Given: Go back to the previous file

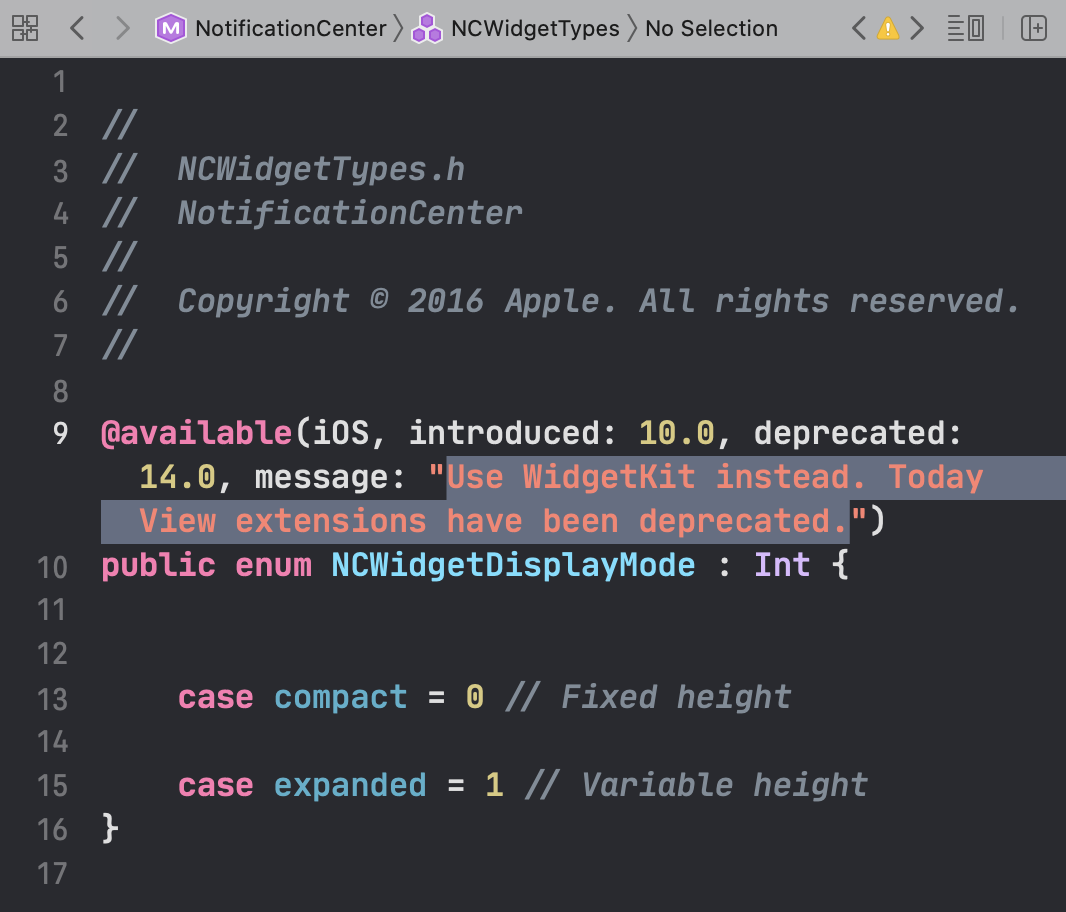Looking at the screenshot, I should [x=77, y=28].
